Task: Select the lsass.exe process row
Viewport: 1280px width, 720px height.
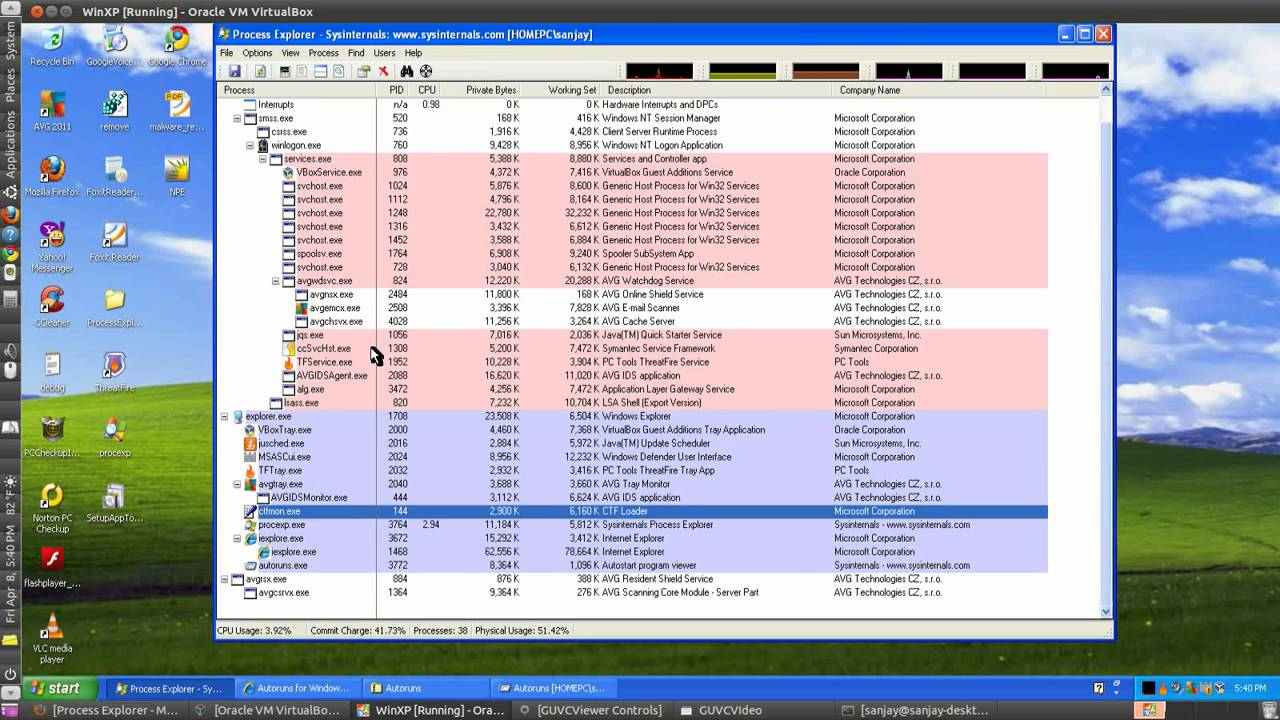Action: [632, 403]
